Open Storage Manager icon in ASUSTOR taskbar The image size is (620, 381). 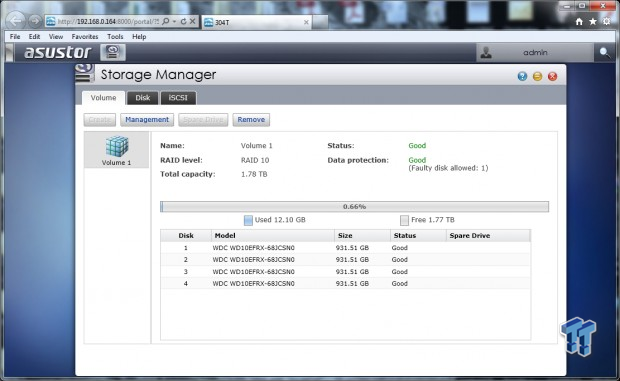point(113,52)
